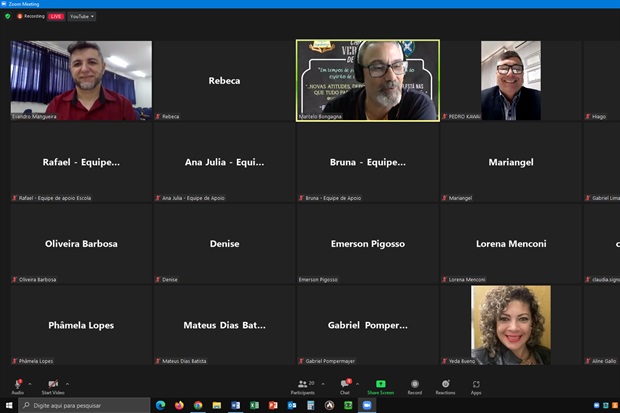Expand the audio options arrow
This screenshot has width=620, height=413.
point(30,384)
